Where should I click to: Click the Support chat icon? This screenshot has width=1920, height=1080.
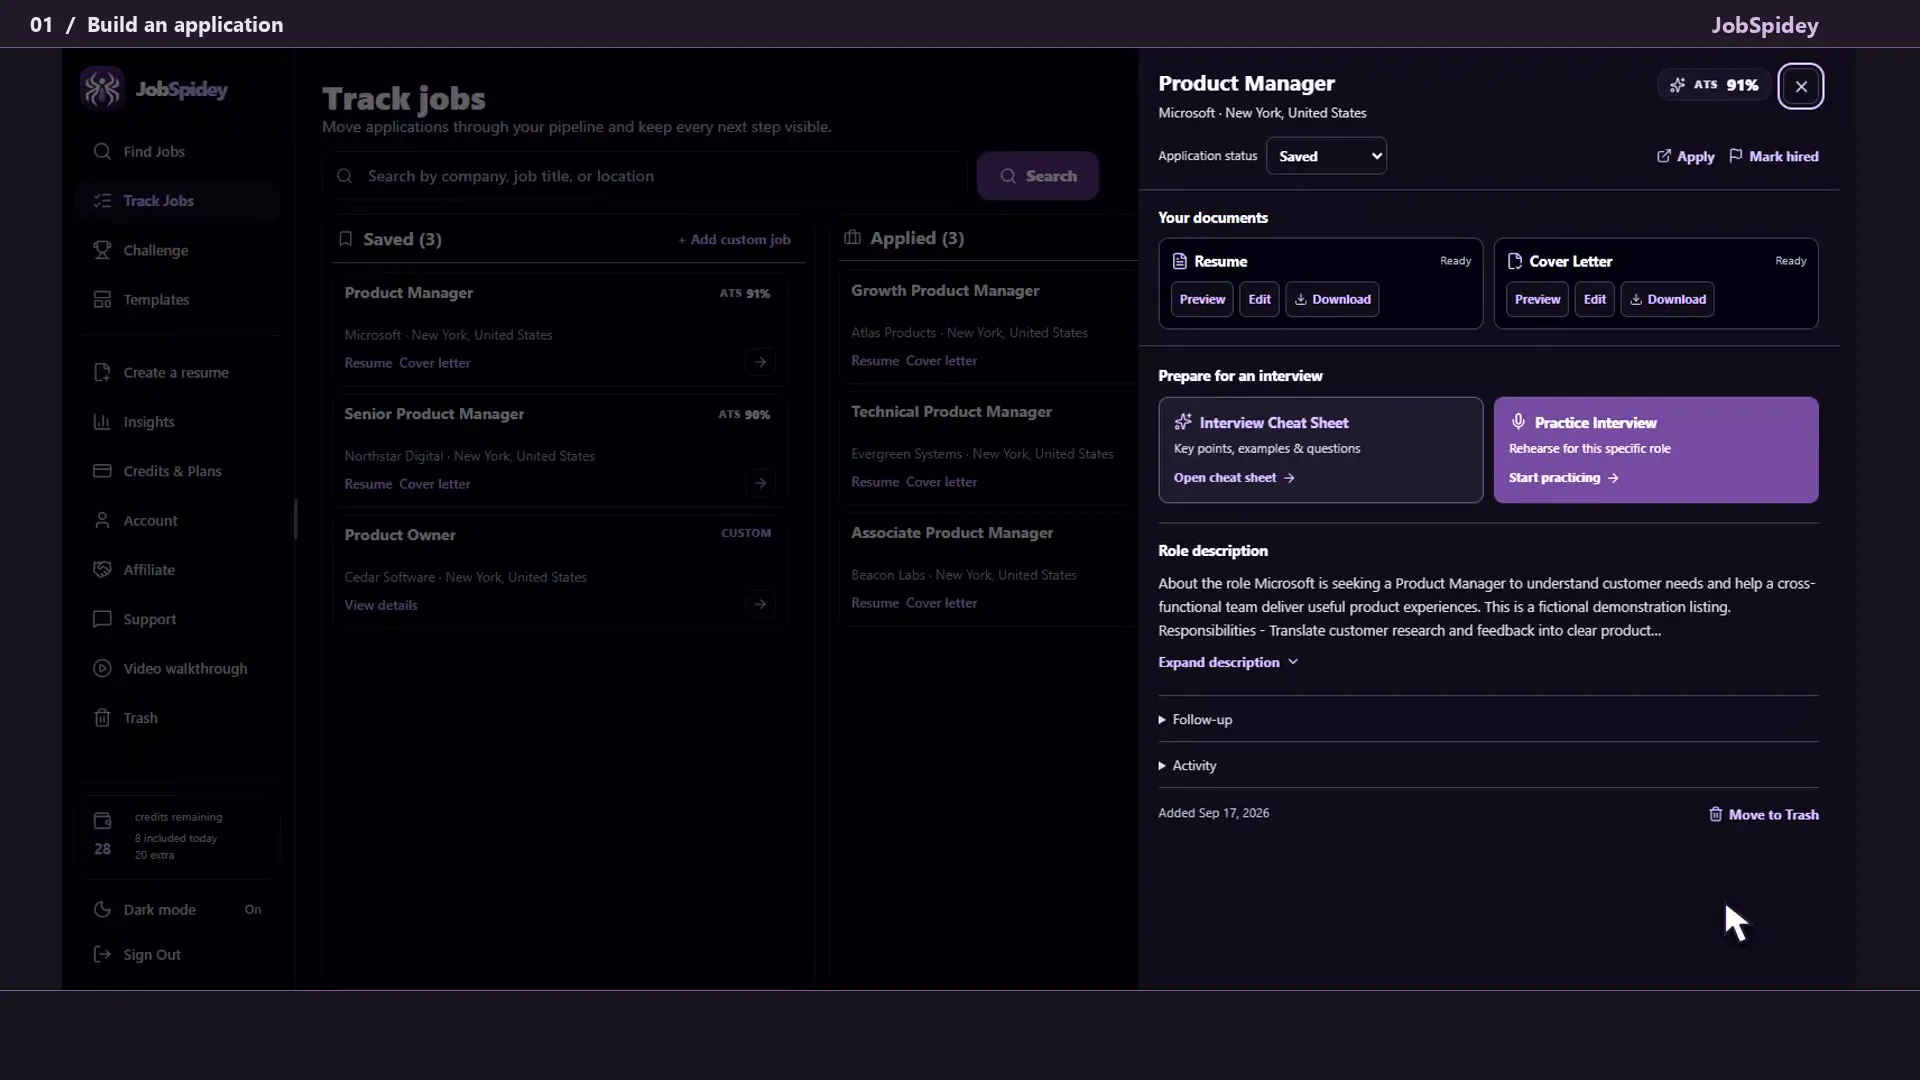tap(102, 619)
